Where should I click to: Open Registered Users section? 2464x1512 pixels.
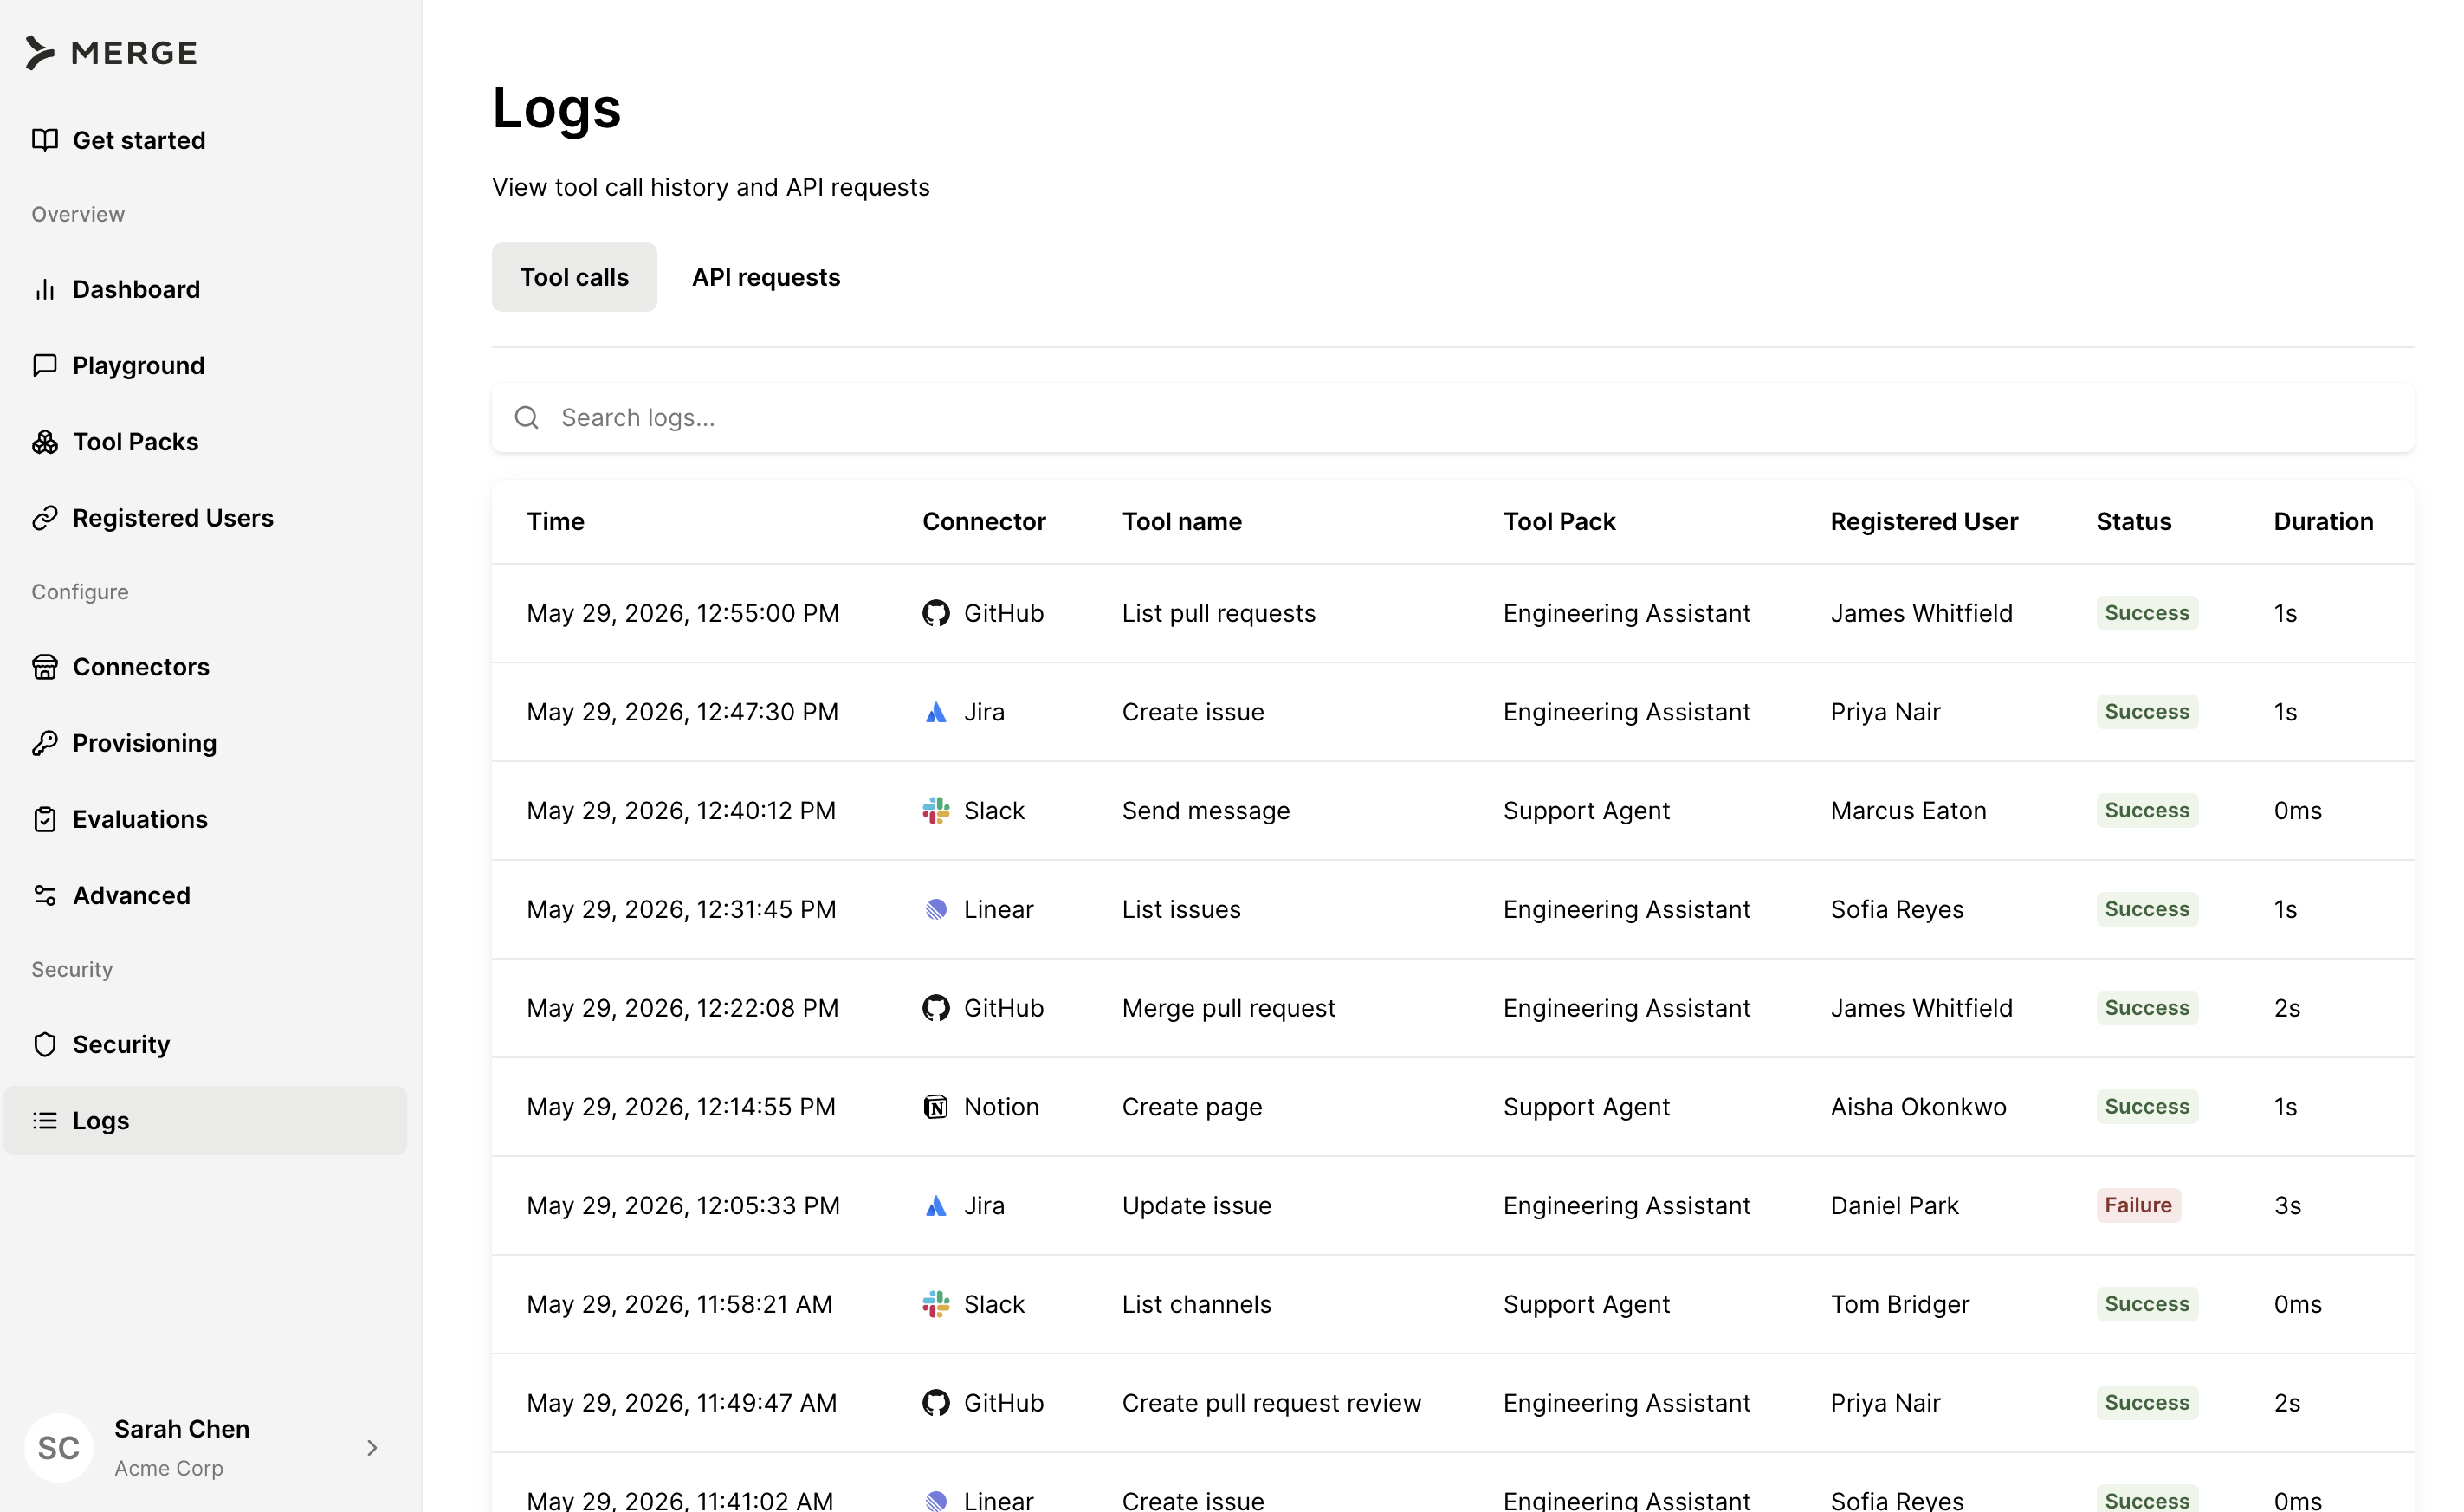point(205,518)
